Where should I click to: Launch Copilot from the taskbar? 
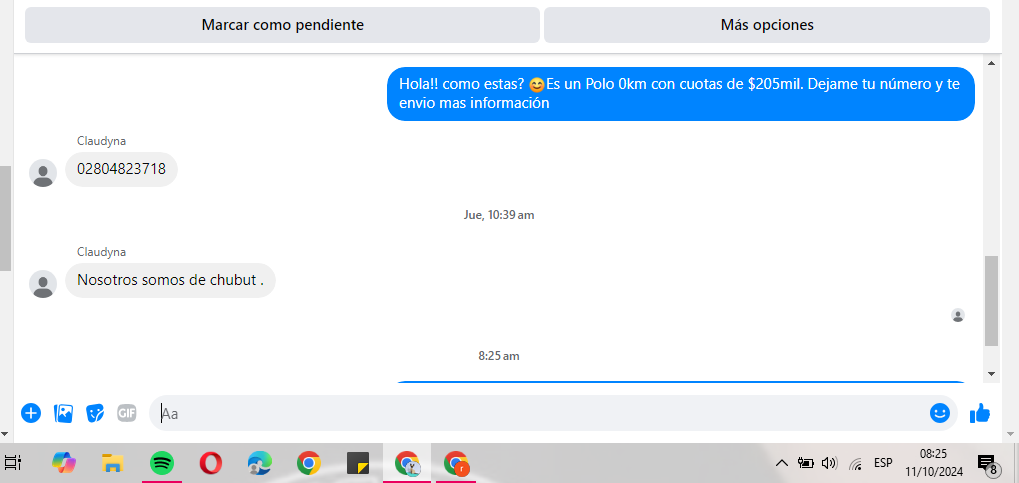[x=64, y=463]
